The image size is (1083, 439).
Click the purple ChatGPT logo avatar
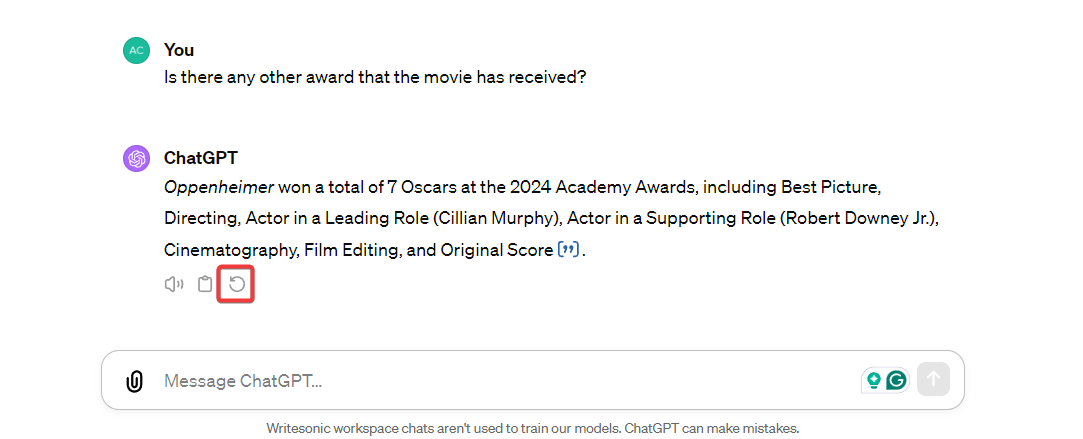pyautogui.click(x=136, y=158)
